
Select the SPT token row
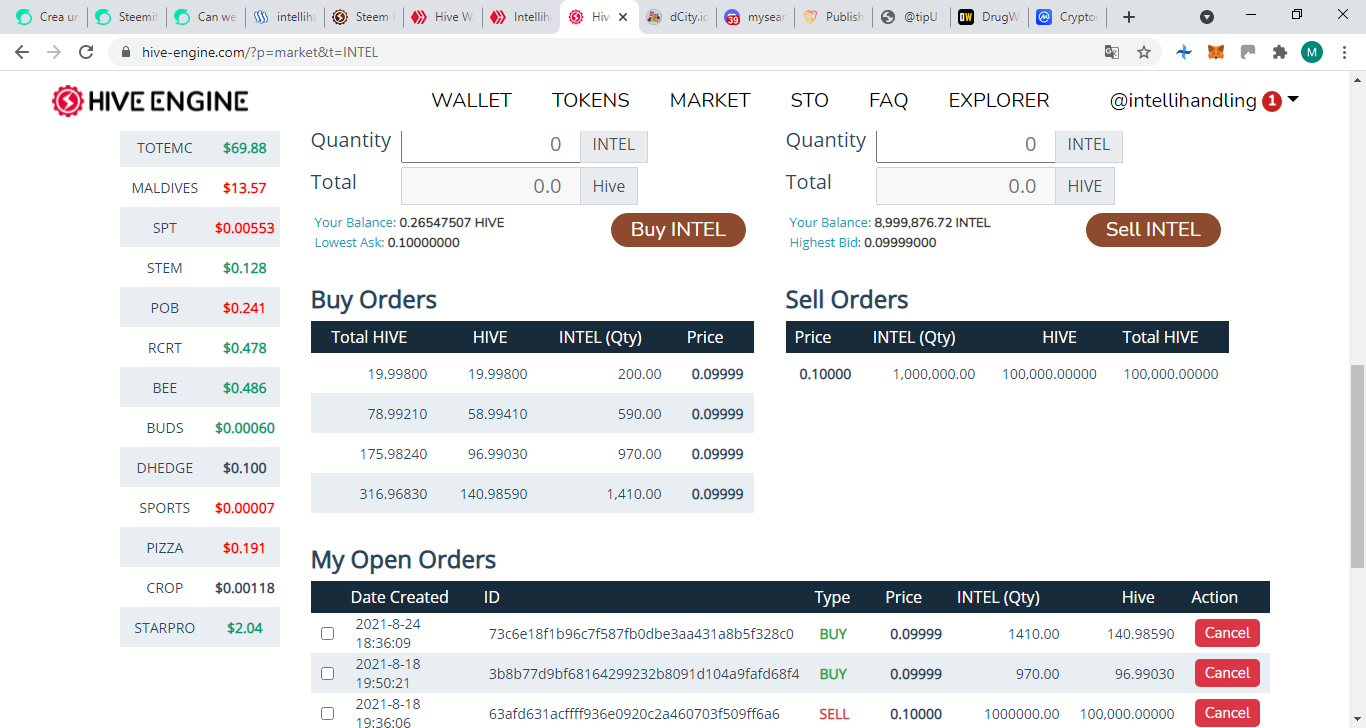click(x=200, y=228)
